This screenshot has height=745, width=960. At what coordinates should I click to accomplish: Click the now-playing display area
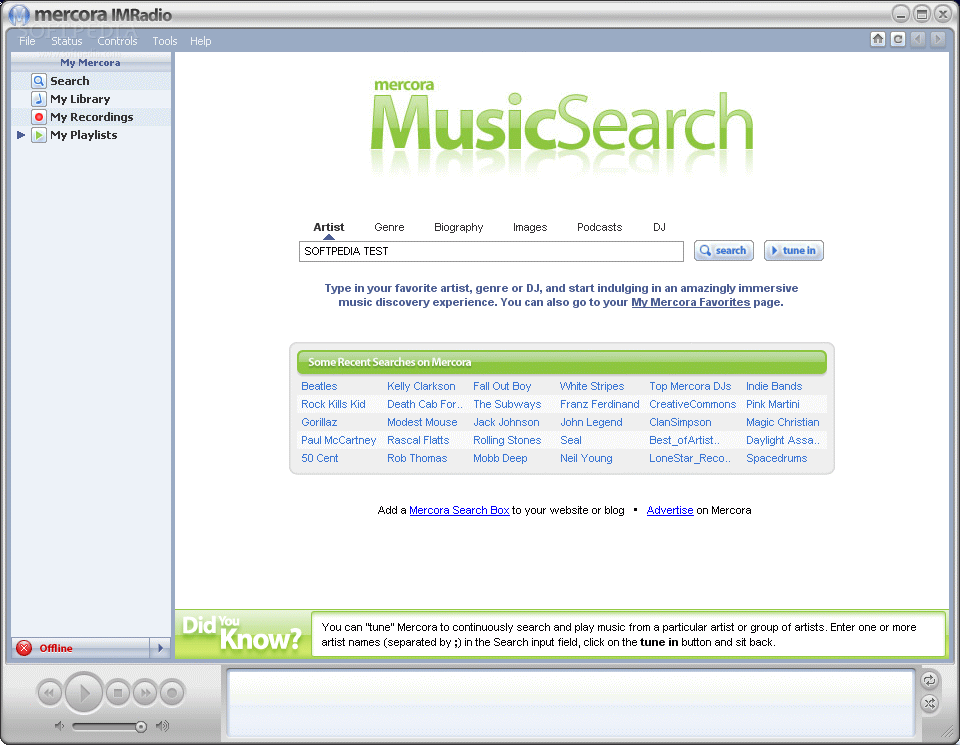click(571, 702)
